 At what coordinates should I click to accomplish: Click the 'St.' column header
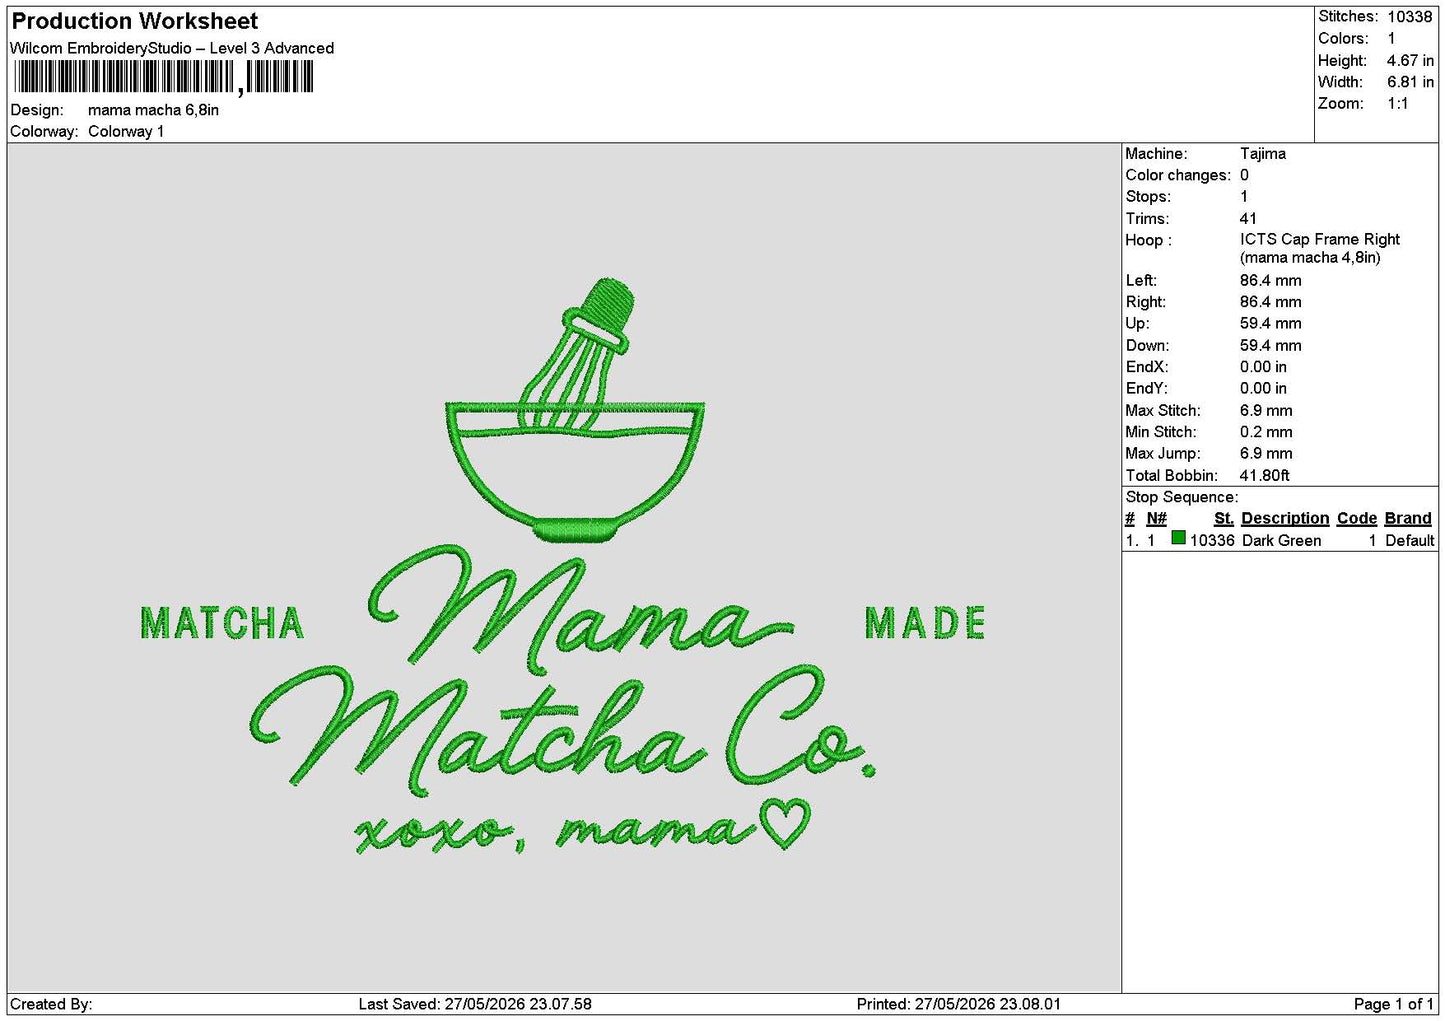pos(1224,518)
